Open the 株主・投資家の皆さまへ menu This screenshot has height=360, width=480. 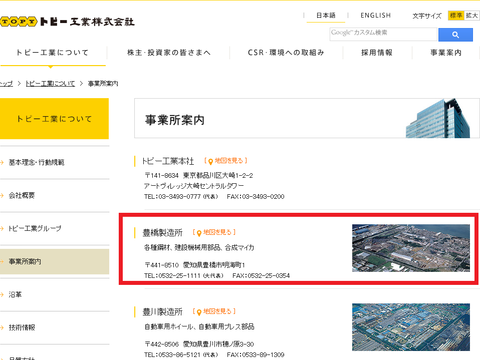pyautogui.click(x=169, y=53)
